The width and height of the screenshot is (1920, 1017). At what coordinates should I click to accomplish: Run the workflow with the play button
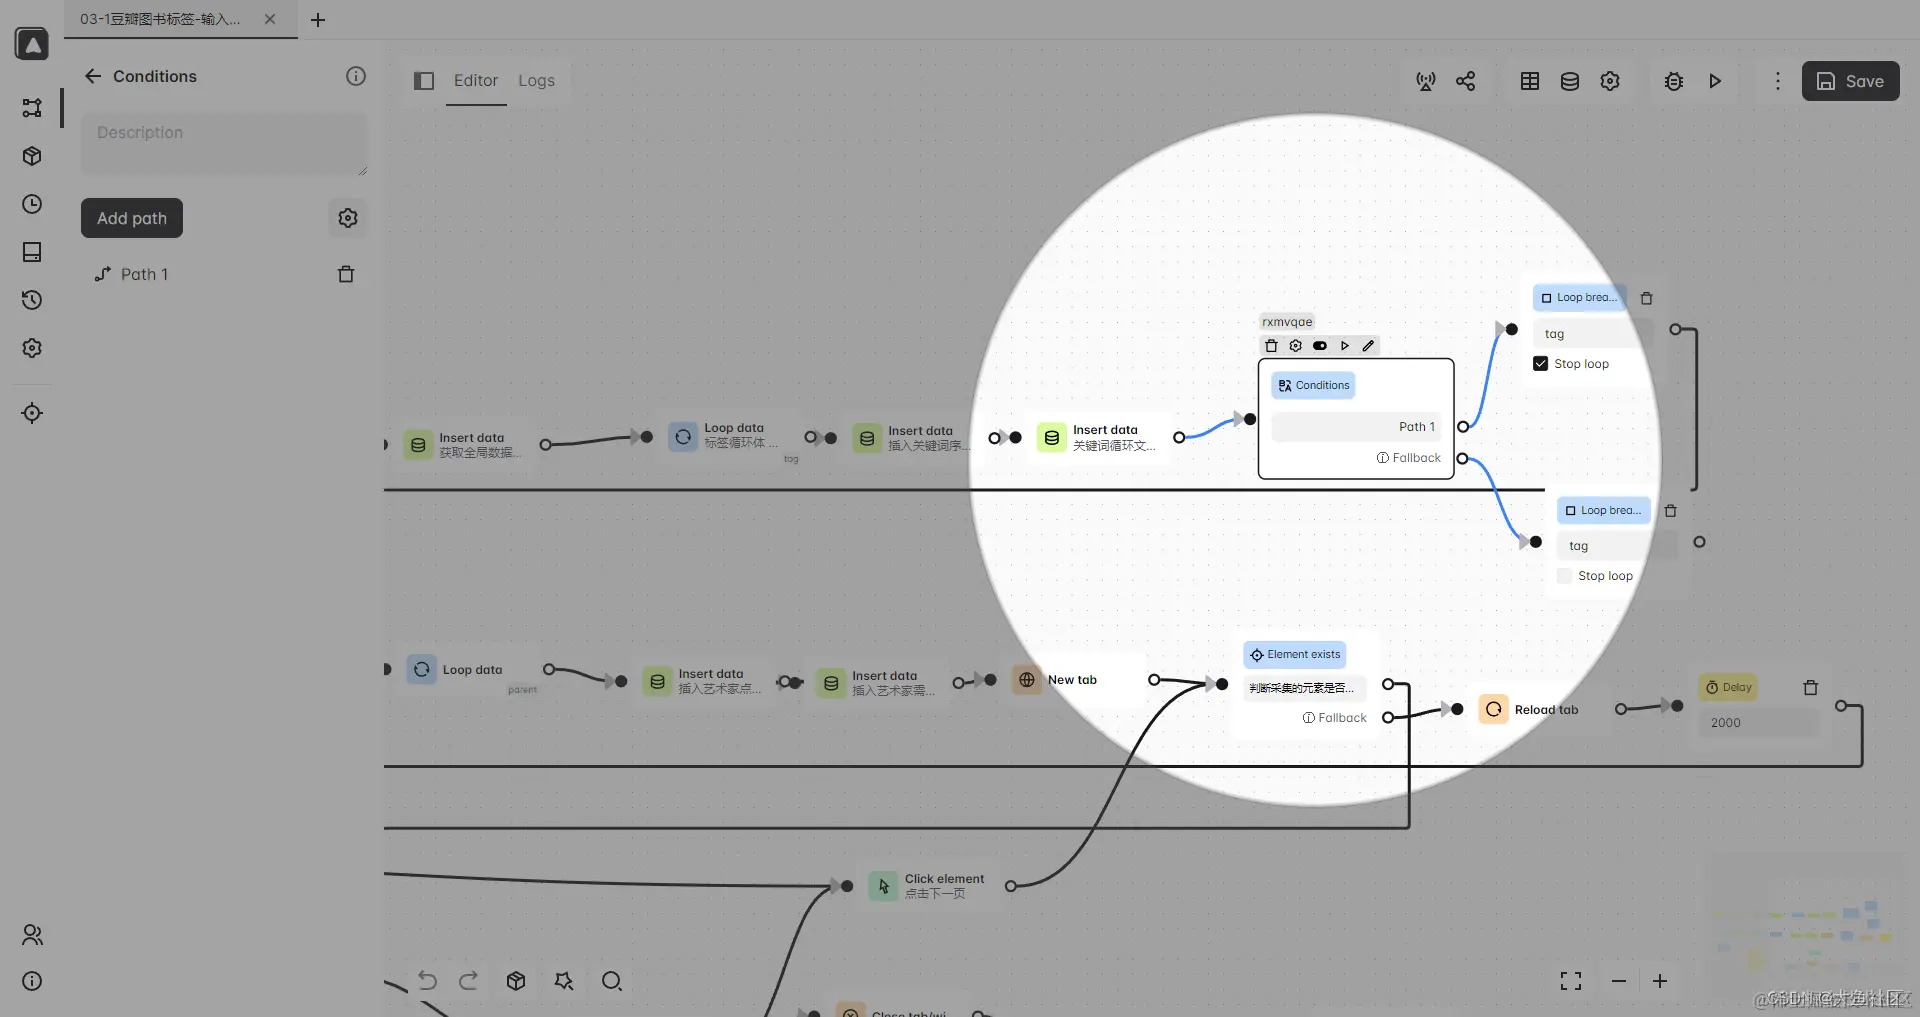(1715, 81)
